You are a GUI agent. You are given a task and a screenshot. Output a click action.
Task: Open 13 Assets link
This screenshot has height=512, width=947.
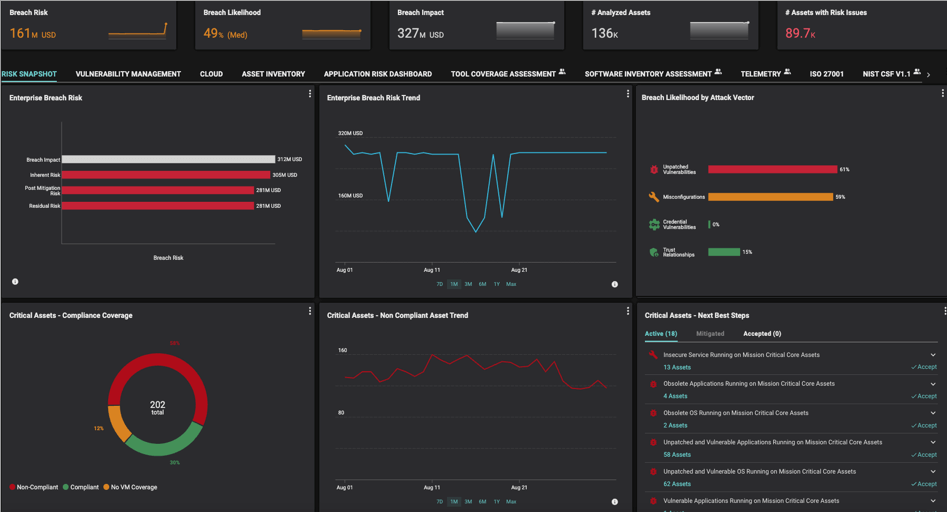[x=677, y=367]
